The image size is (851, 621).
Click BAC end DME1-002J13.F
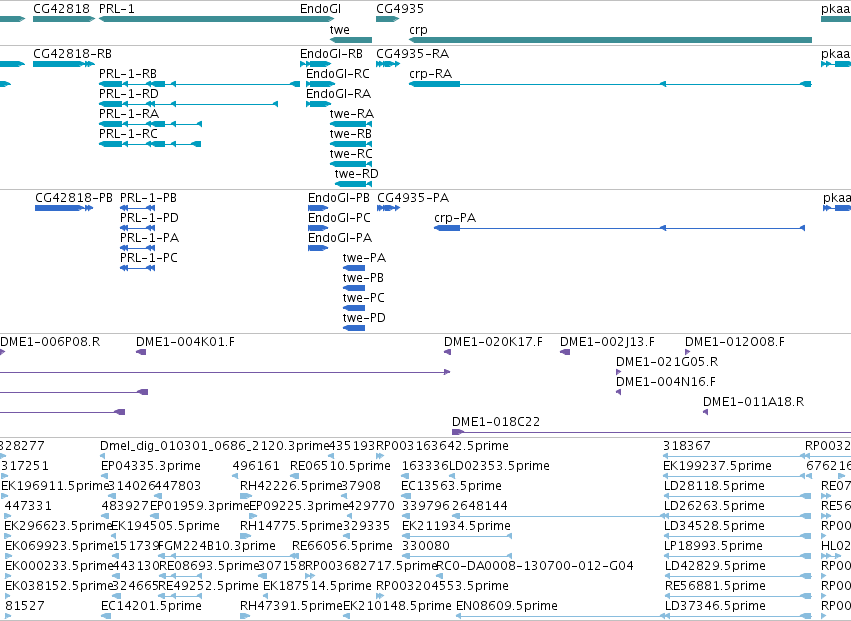[x=607, y=342]
